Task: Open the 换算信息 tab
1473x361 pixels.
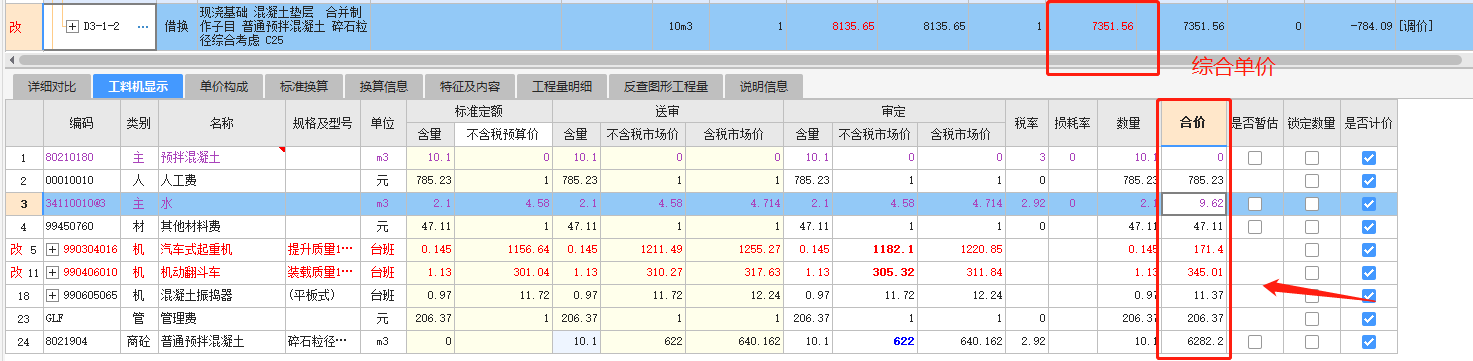Action: [x=384, y=86]
